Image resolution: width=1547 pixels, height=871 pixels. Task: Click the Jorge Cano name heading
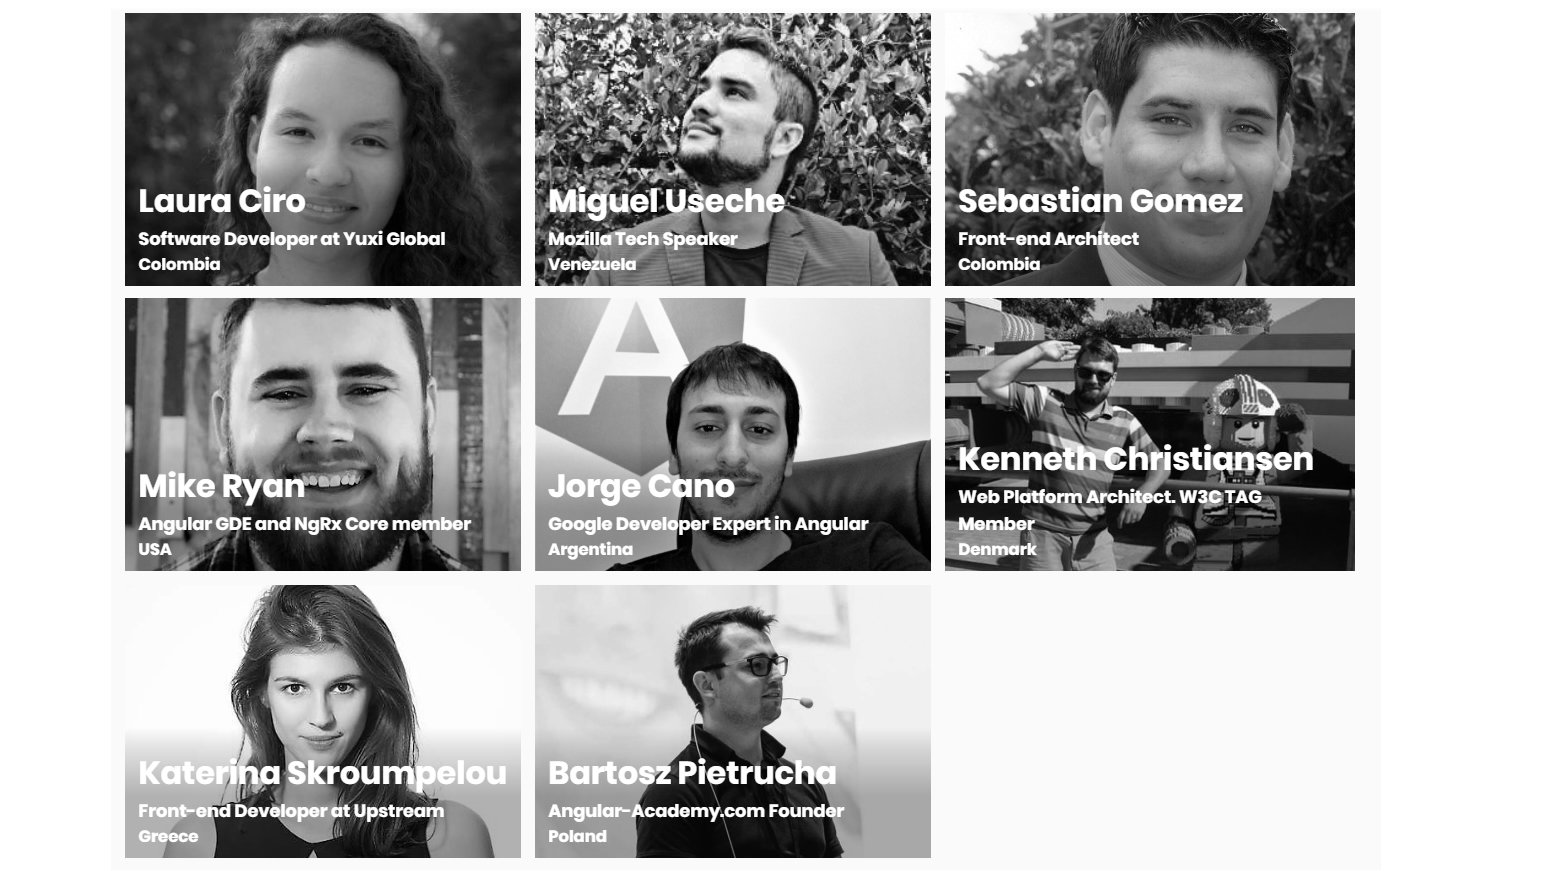[x=641, y=486]
